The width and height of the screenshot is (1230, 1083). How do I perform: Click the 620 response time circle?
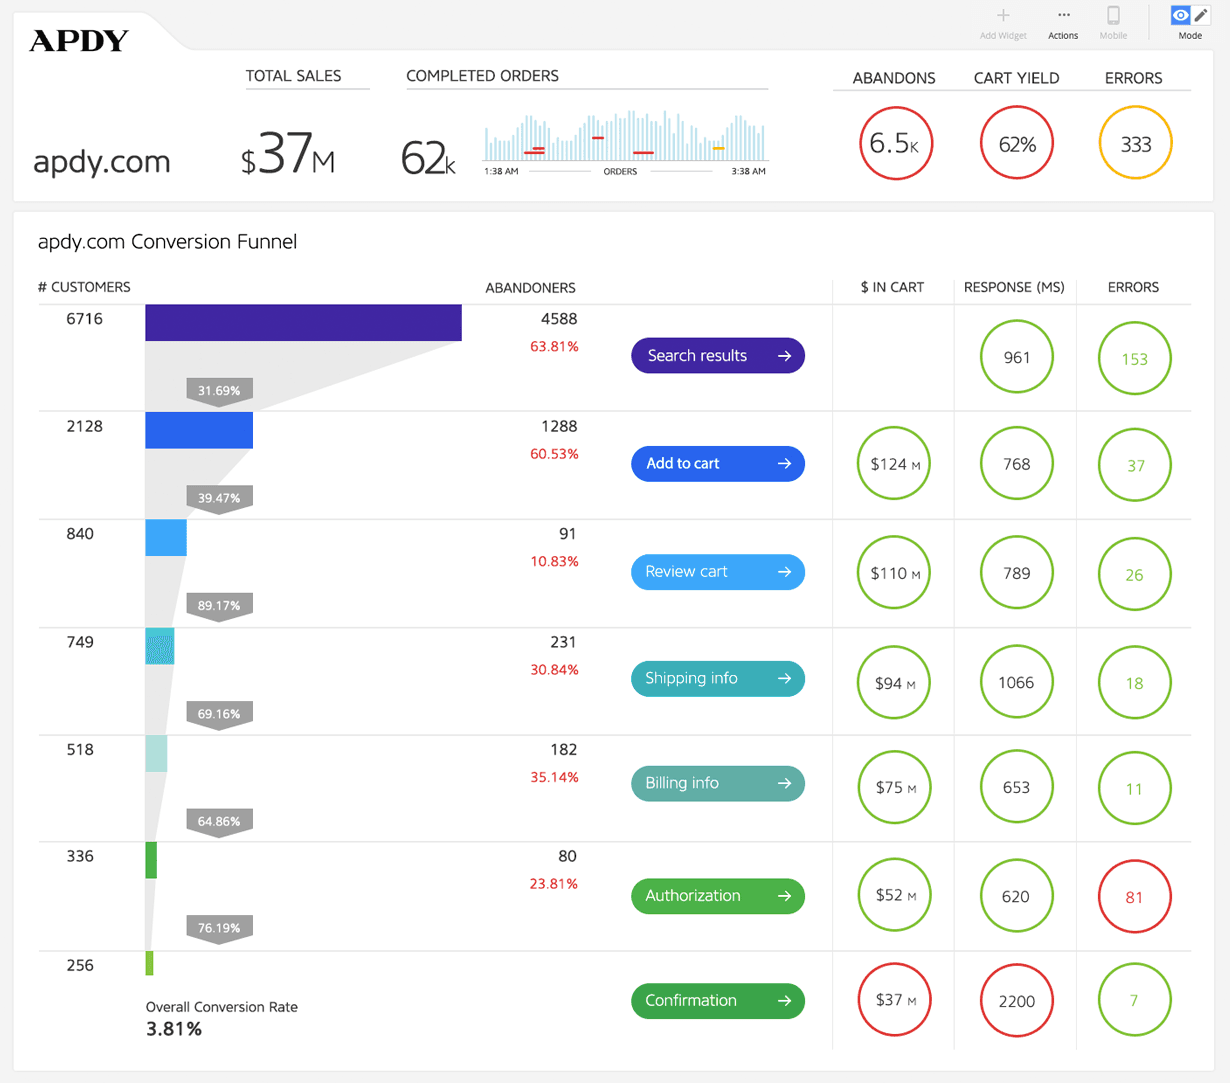(x=1017, y=896)
